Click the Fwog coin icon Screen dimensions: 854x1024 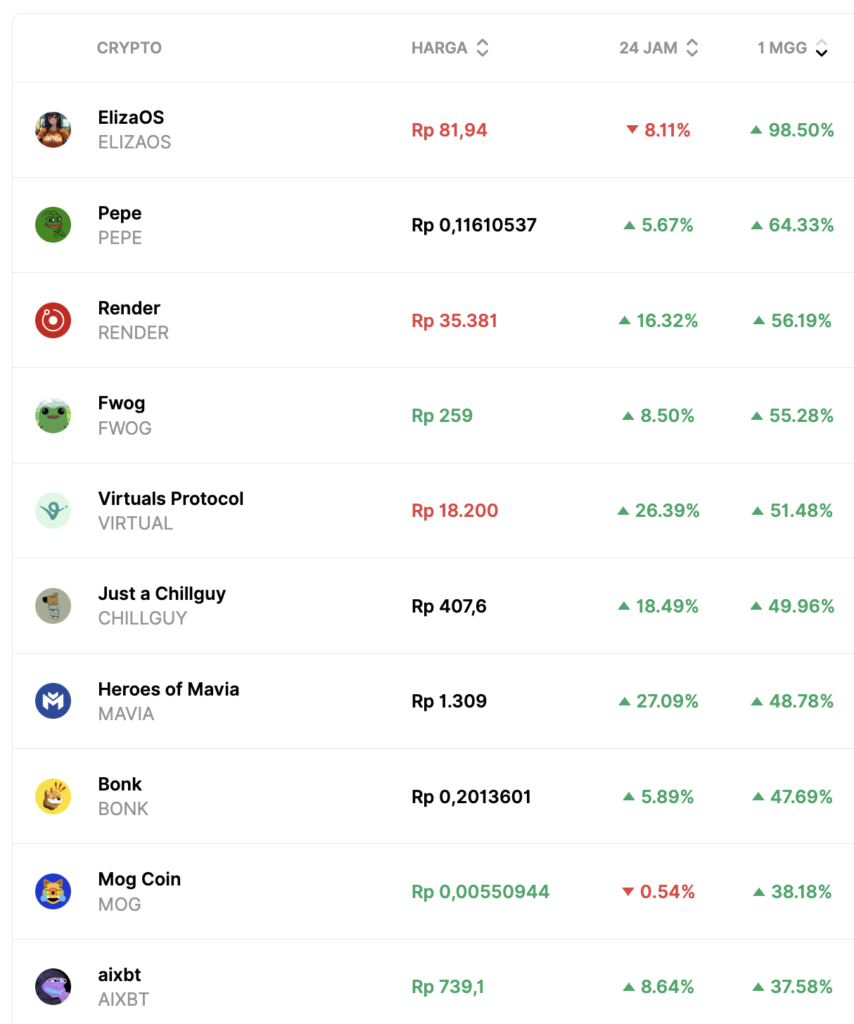tap(53, 415)
